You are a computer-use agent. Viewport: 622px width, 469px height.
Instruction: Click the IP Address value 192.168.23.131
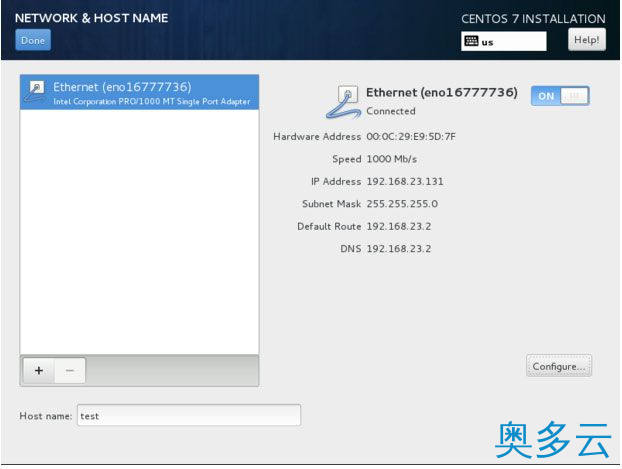(x=405, y=182)
